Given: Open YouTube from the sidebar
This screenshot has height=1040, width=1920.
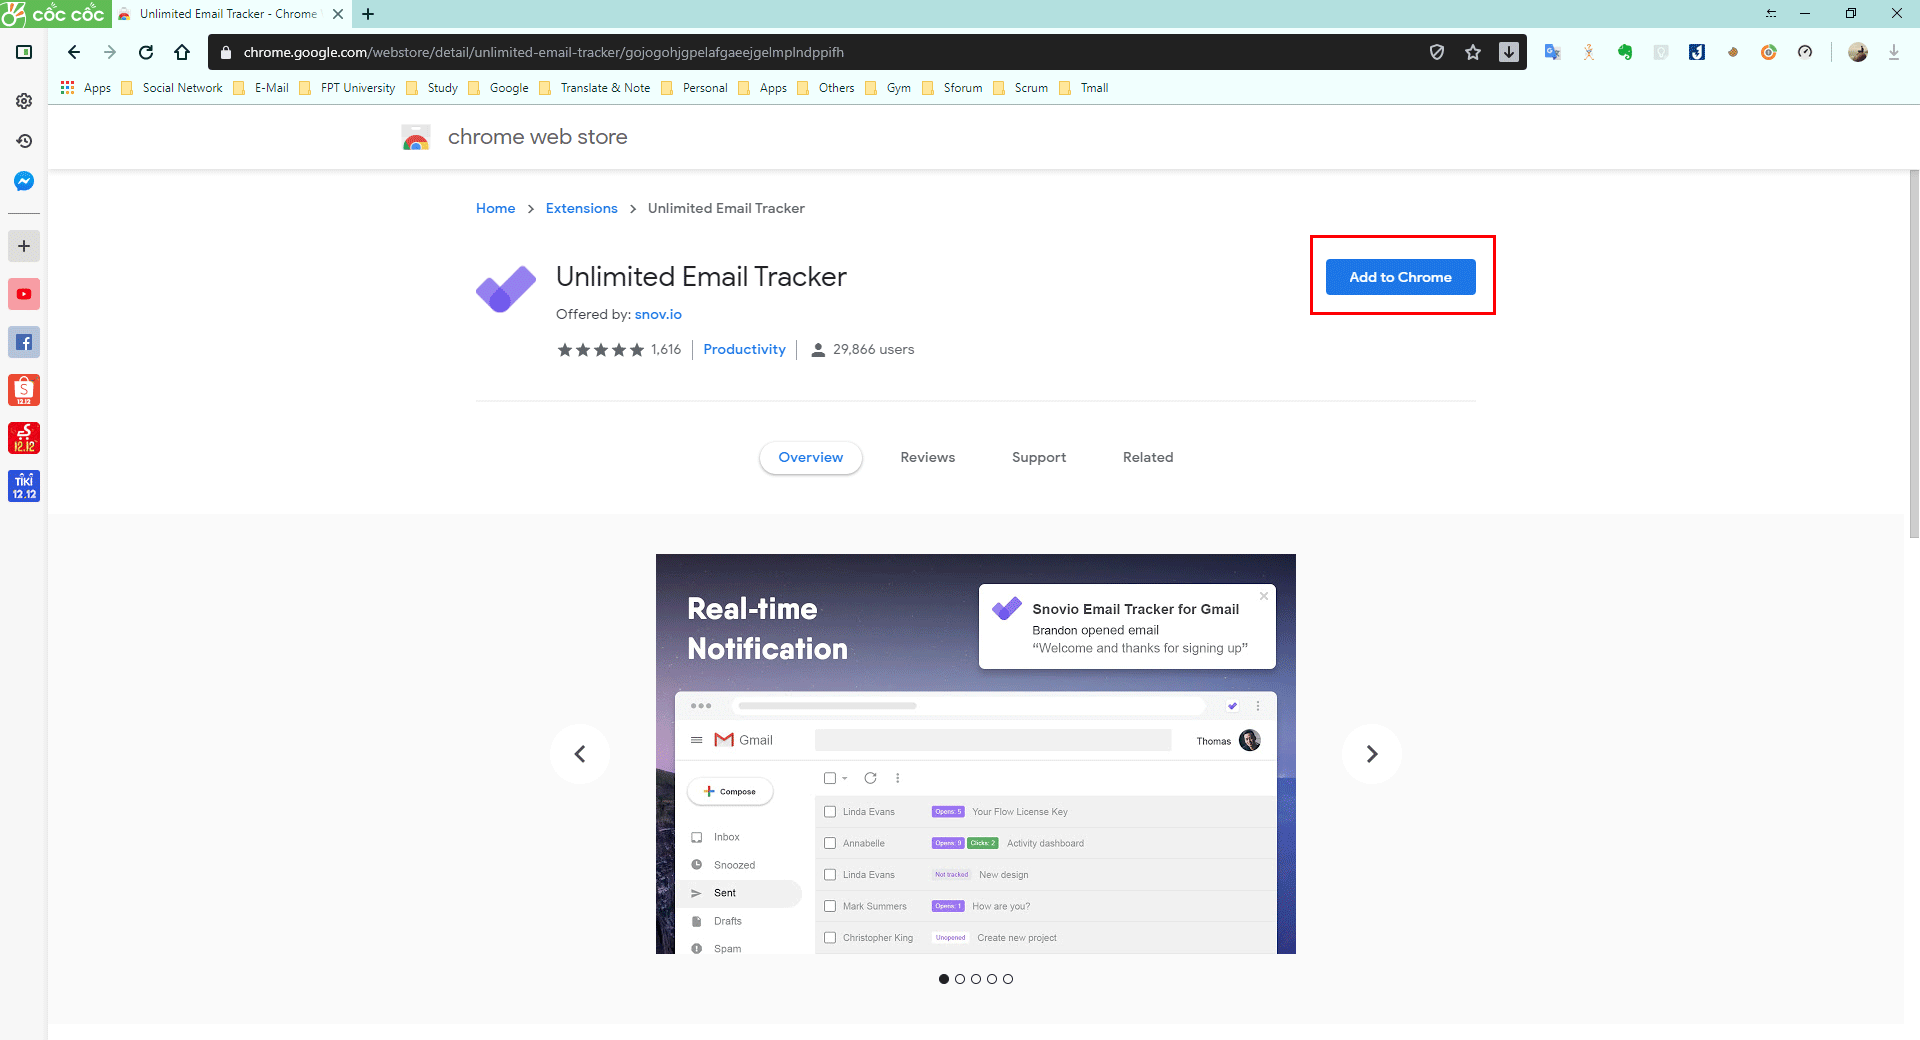Looking at the screenshot, I should pos(24,294).
